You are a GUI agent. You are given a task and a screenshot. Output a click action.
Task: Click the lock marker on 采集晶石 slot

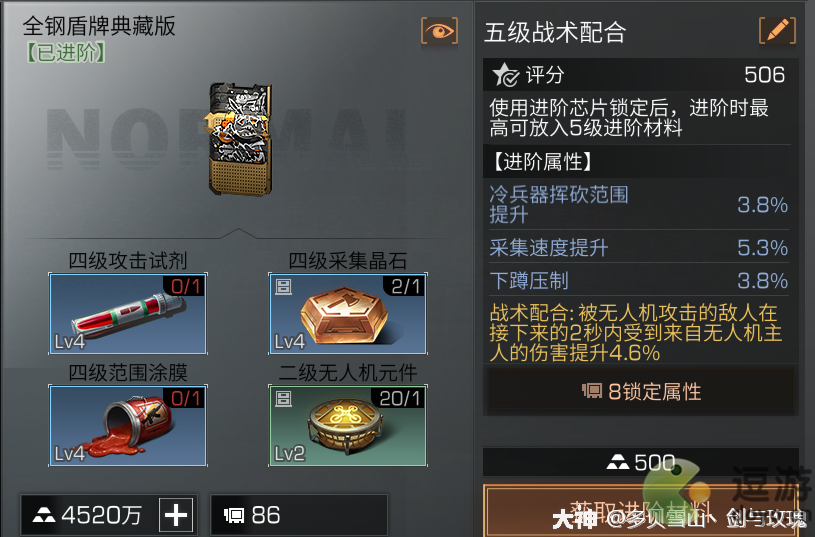(283, 287)
